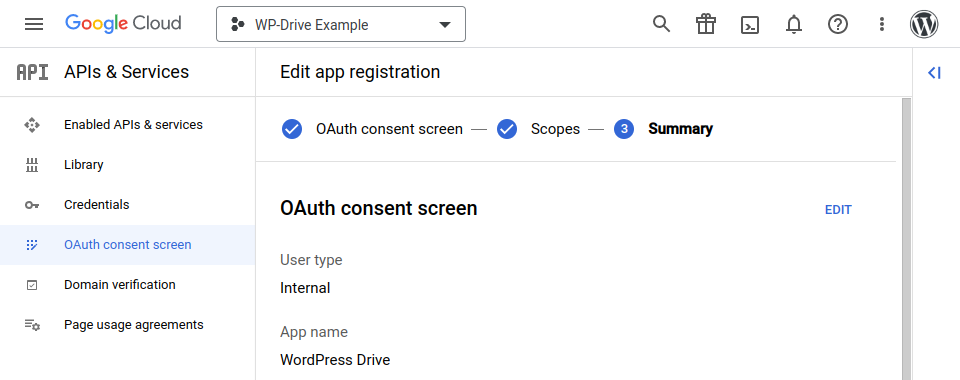Image resolution: width=960 pixels, height=380 pixels.
Task: Click the Google Cloud logo
Action: point(123,24)
